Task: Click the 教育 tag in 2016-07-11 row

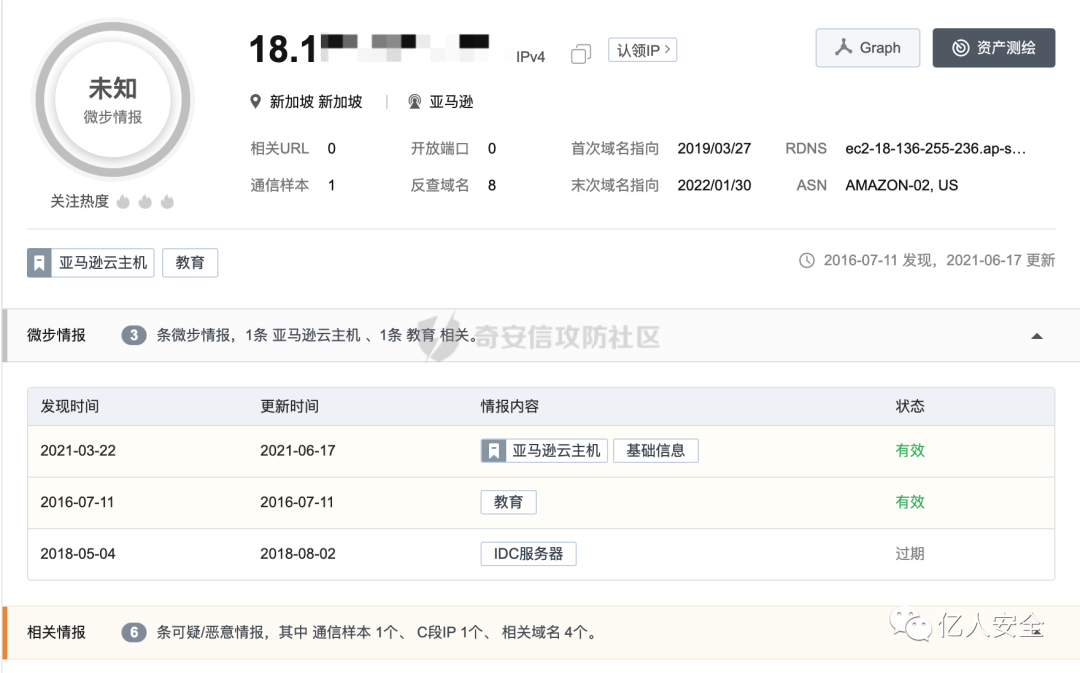Action: (508, 502)
